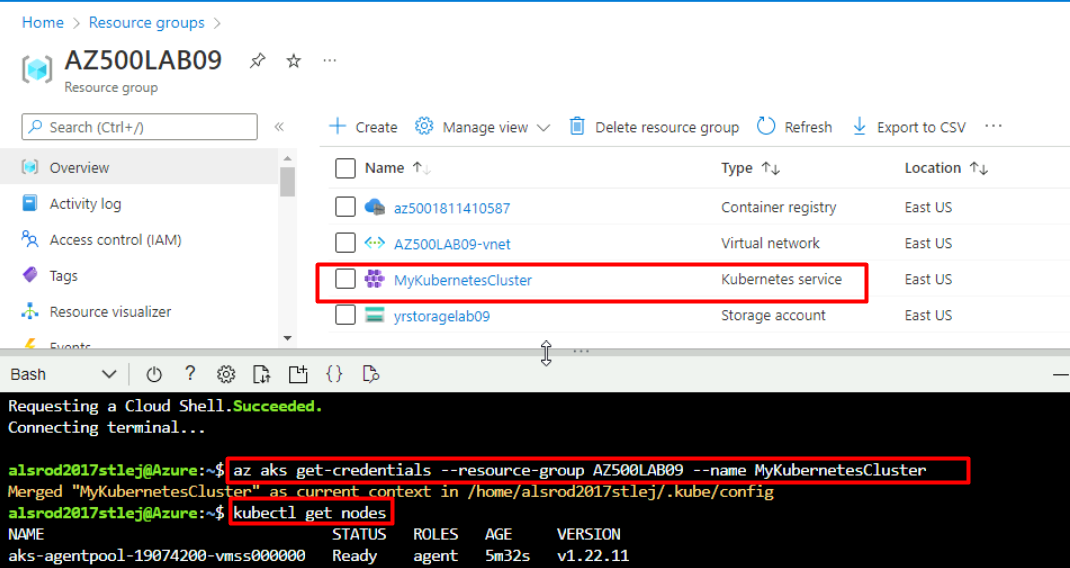Viewport: 1070px width, 568px height.
Task: Open the yrstoragelab09 storage account
Action: coord(442,316)
